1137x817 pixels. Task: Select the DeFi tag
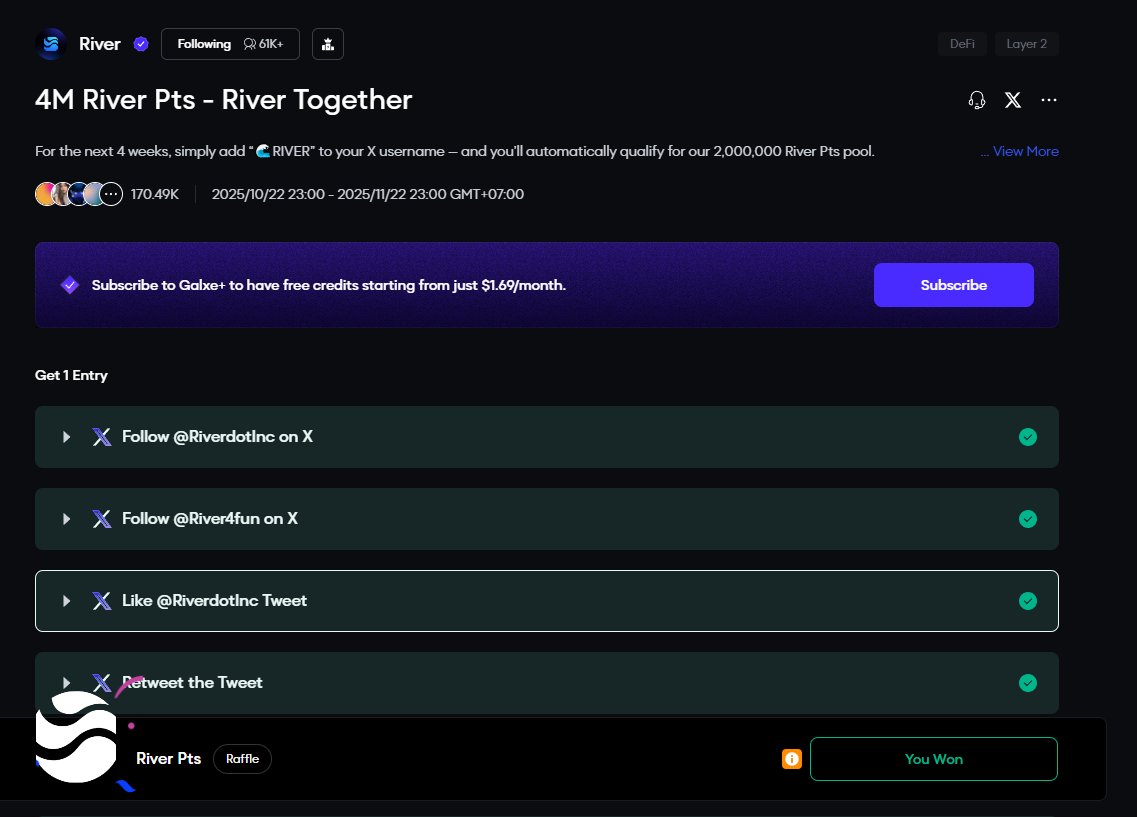[x=962, y=43]
